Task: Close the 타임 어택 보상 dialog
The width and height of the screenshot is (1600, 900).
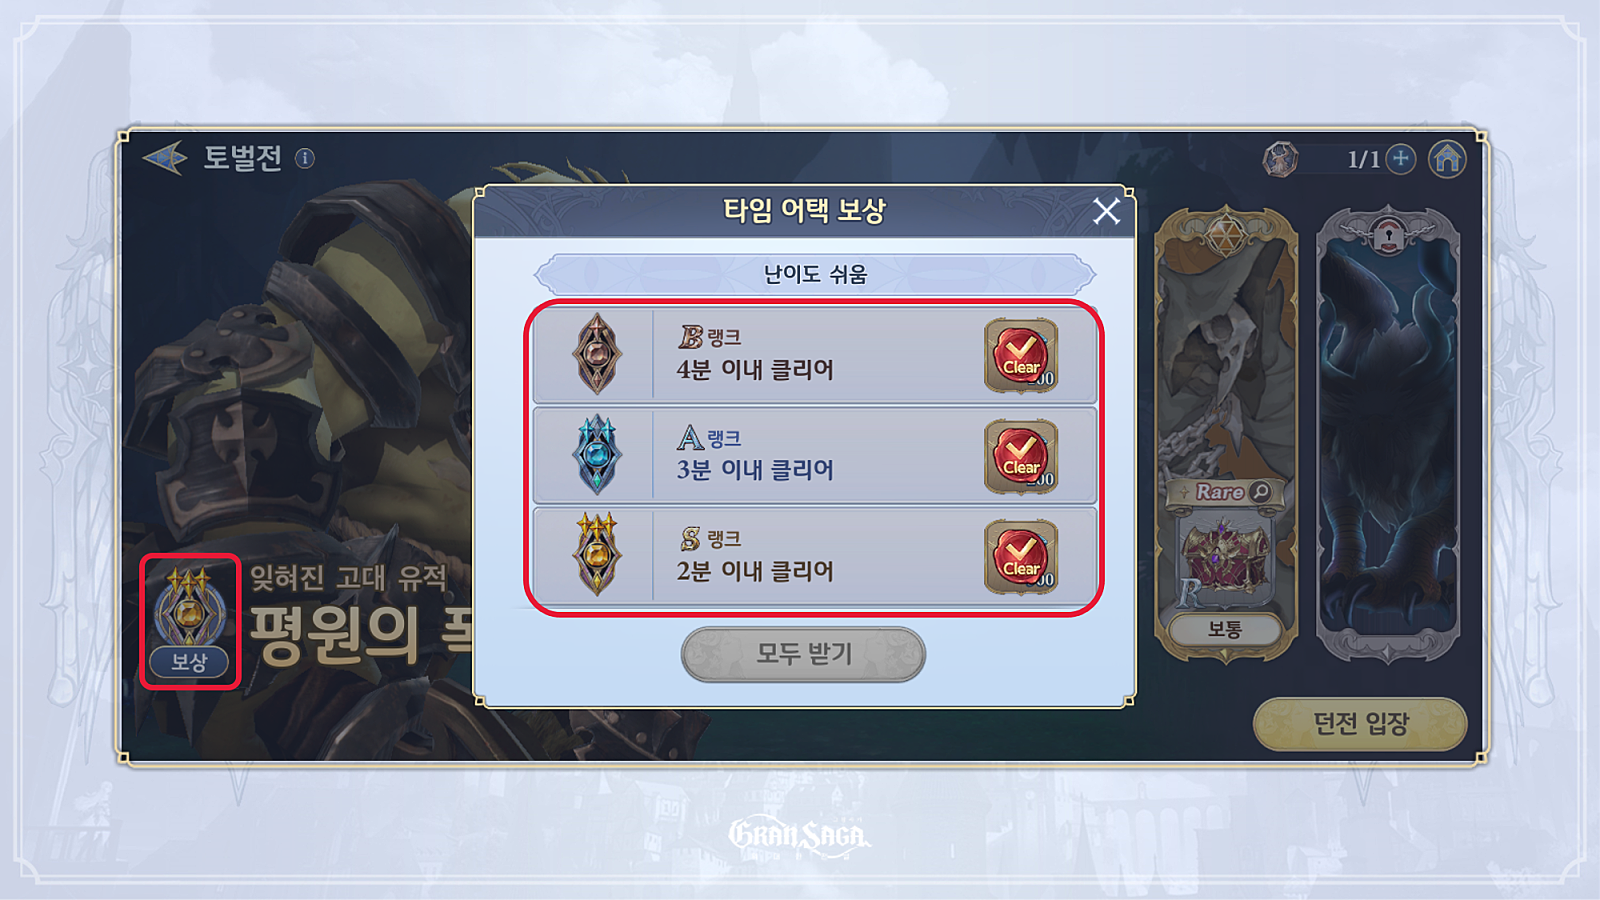Action: (1106, 211)
